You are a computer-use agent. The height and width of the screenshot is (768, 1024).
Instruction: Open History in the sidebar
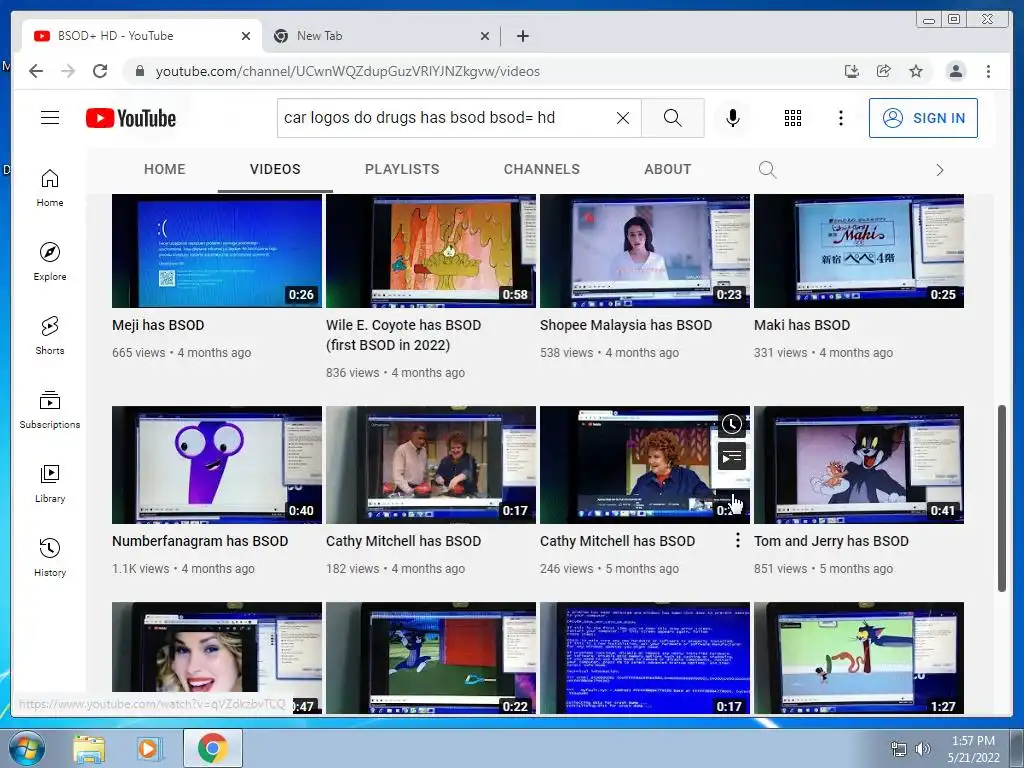(x=50, y=558)
